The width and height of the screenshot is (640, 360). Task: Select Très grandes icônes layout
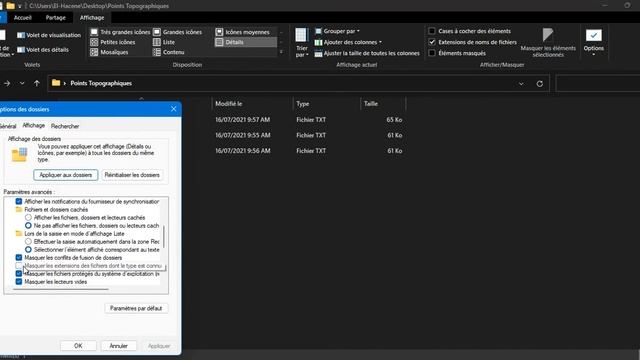120,32
